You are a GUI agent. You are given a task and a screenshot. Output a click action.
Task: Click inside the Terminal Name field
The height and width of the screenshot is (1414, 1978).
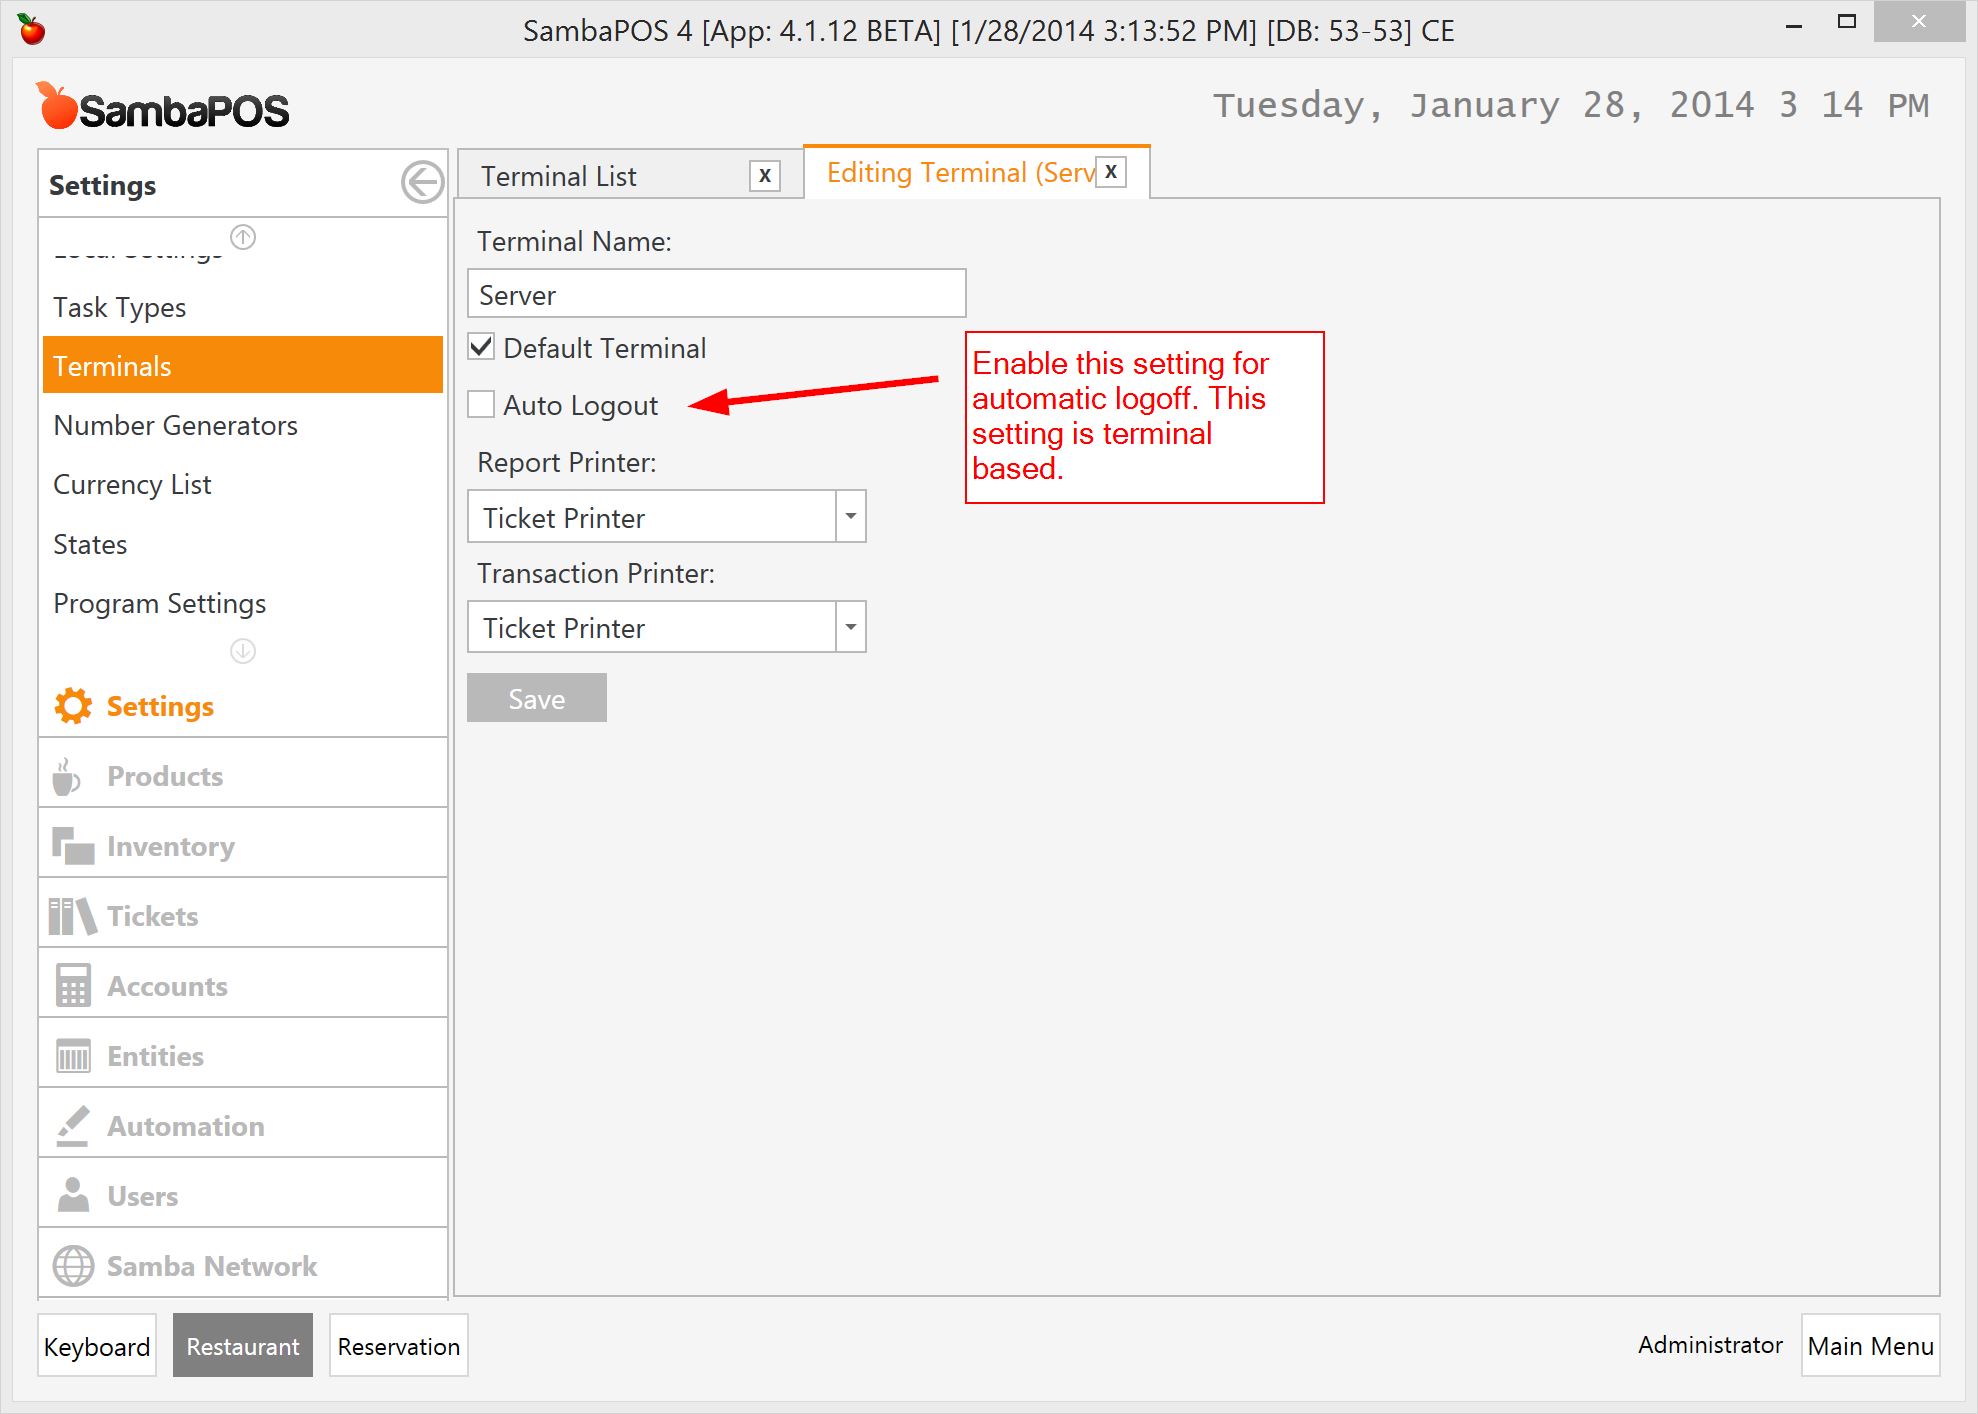(x=715, y=293)
